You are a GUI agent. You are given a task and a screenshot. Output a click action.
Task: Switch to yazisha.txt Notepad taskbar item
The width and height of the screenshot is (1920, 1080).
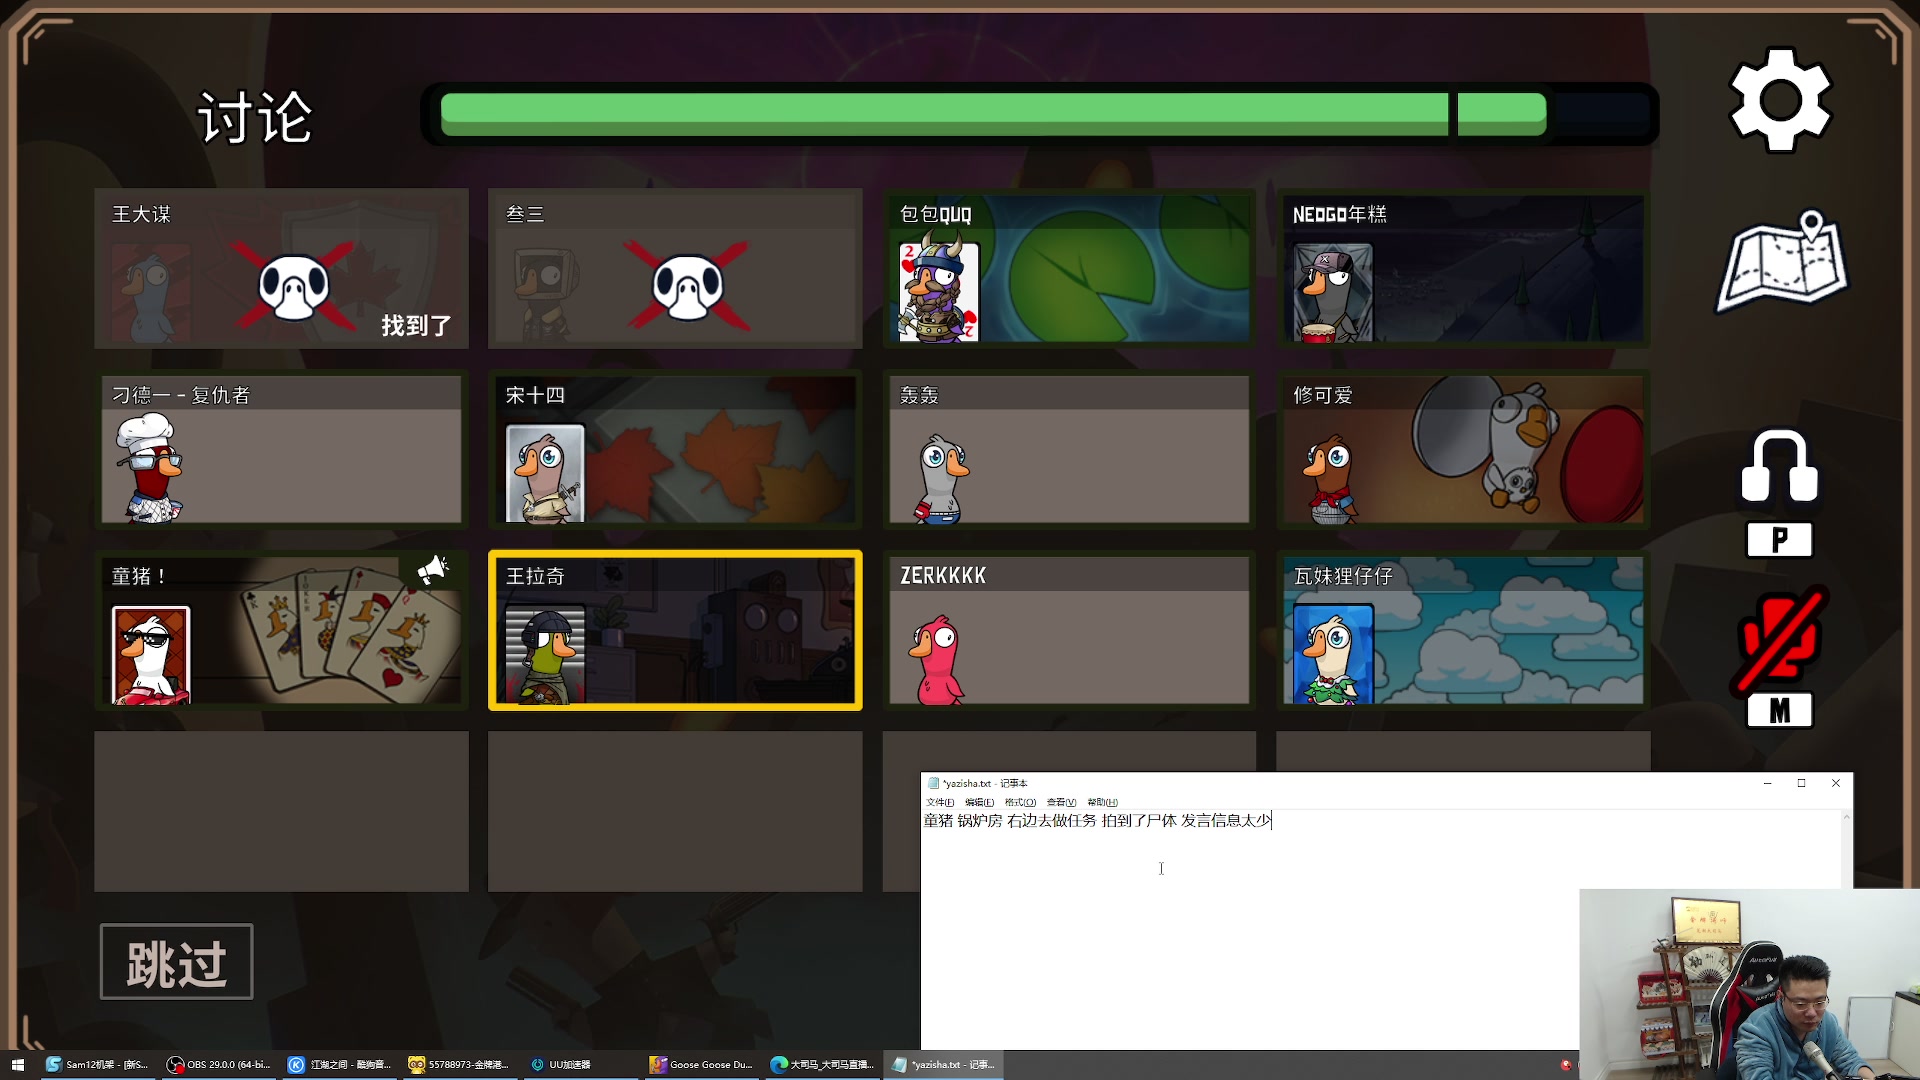(x=943, y=1065)
